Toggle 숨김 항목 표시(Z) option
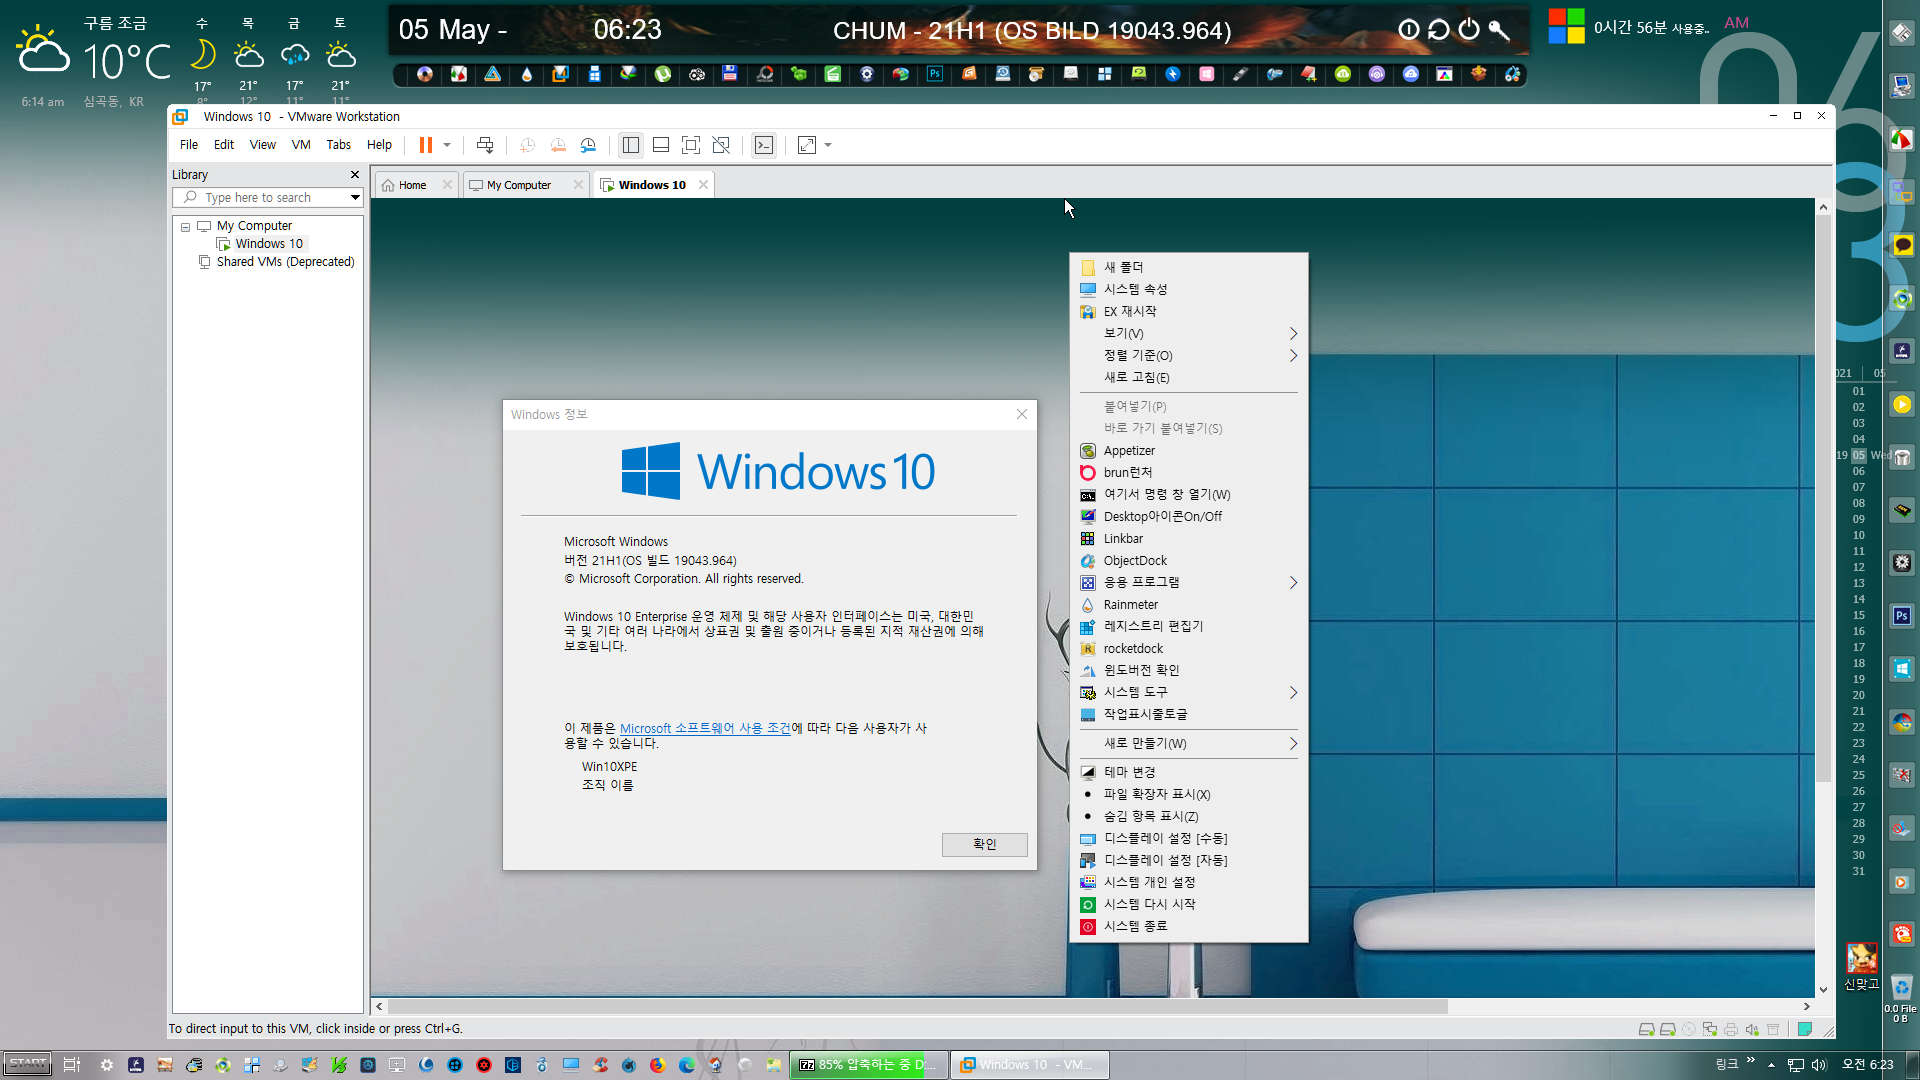Screen dimensions: 1920x1080 (1188, 816)
